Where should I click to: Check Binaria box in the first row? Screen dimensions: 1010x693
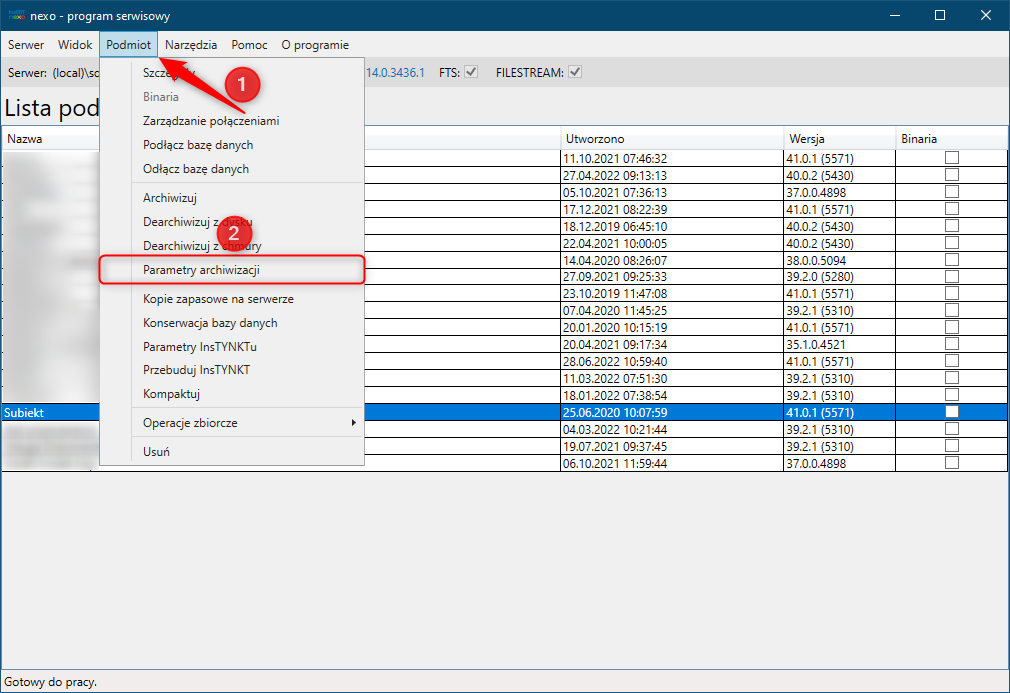(952, 158)
